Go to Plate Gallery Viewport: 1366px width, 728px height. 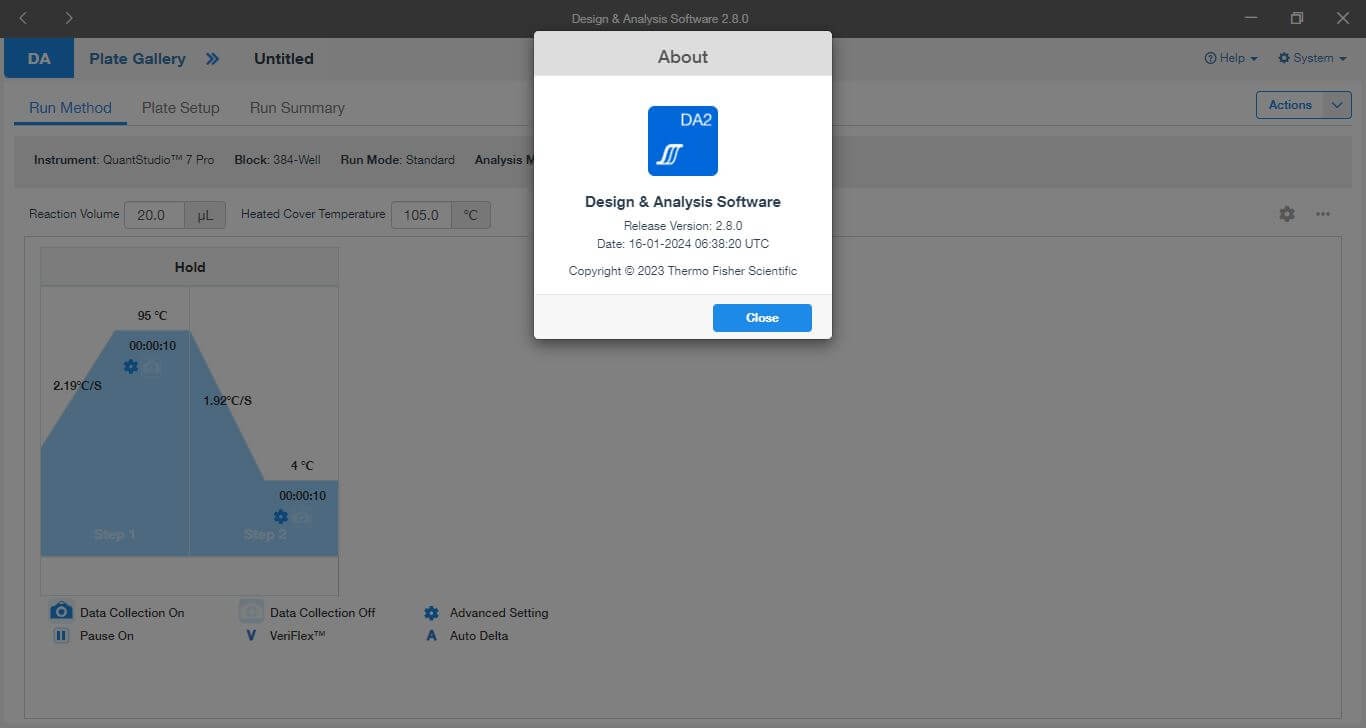[x=137, y=59]
